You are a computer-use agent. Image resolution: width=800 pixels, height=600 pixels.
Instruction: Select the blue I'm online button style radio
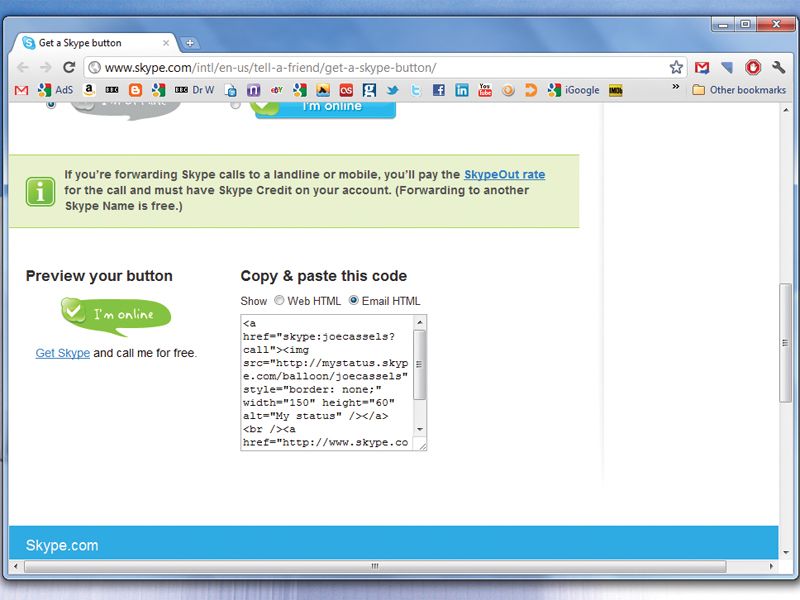pos(235,105)
